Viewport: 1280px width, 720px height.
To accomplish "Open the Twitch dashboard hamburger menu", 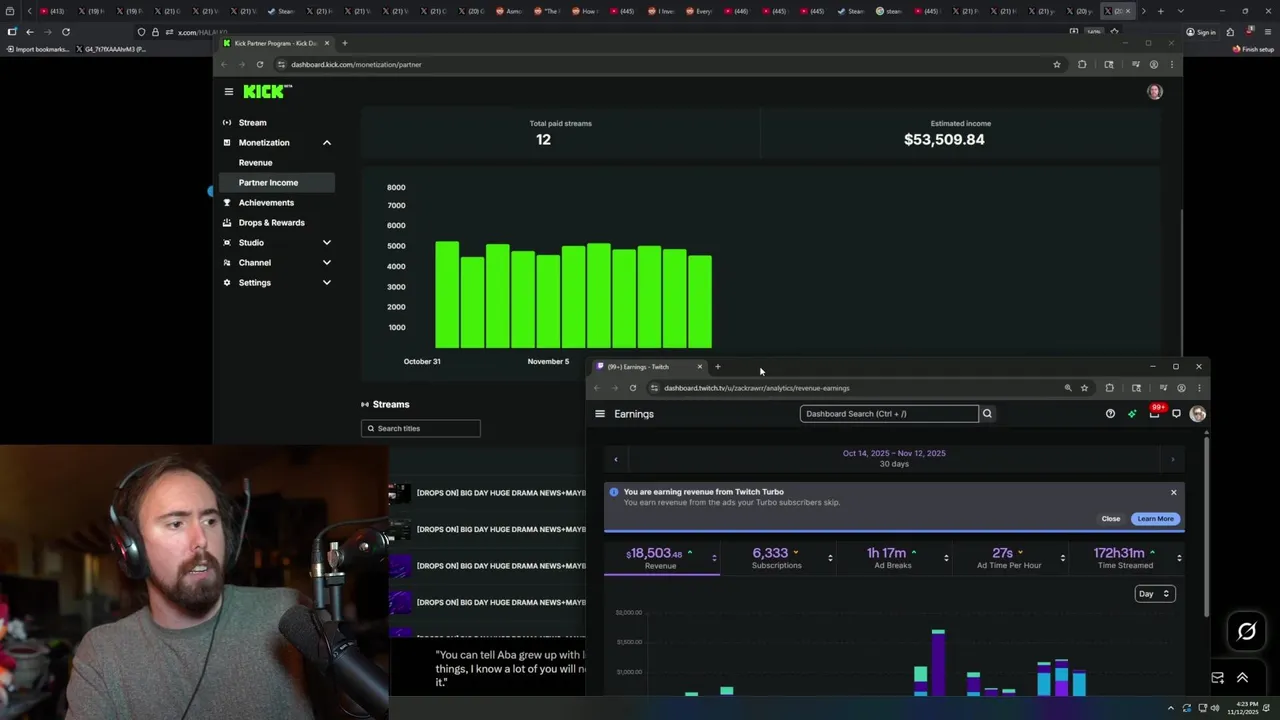I will [x=600, y=414].
